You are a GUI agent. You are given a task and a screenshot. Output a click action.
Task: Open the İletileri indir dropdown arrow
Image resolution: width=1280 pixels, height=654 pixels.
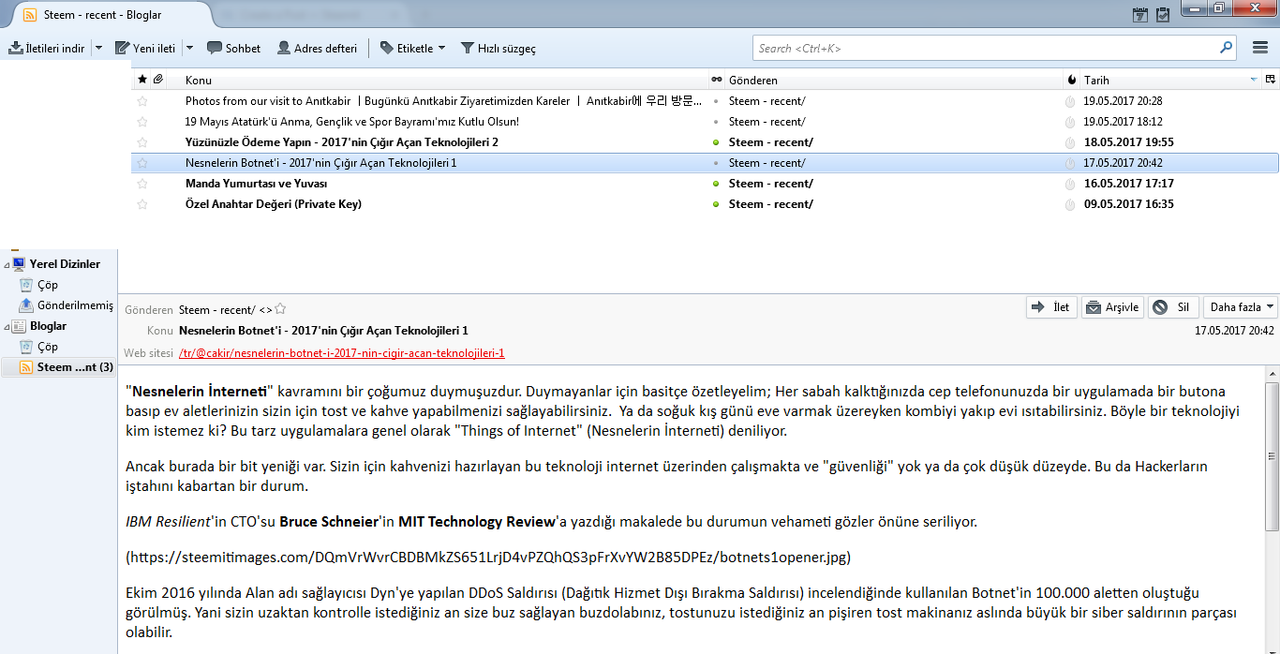click(x=98, y=48)
